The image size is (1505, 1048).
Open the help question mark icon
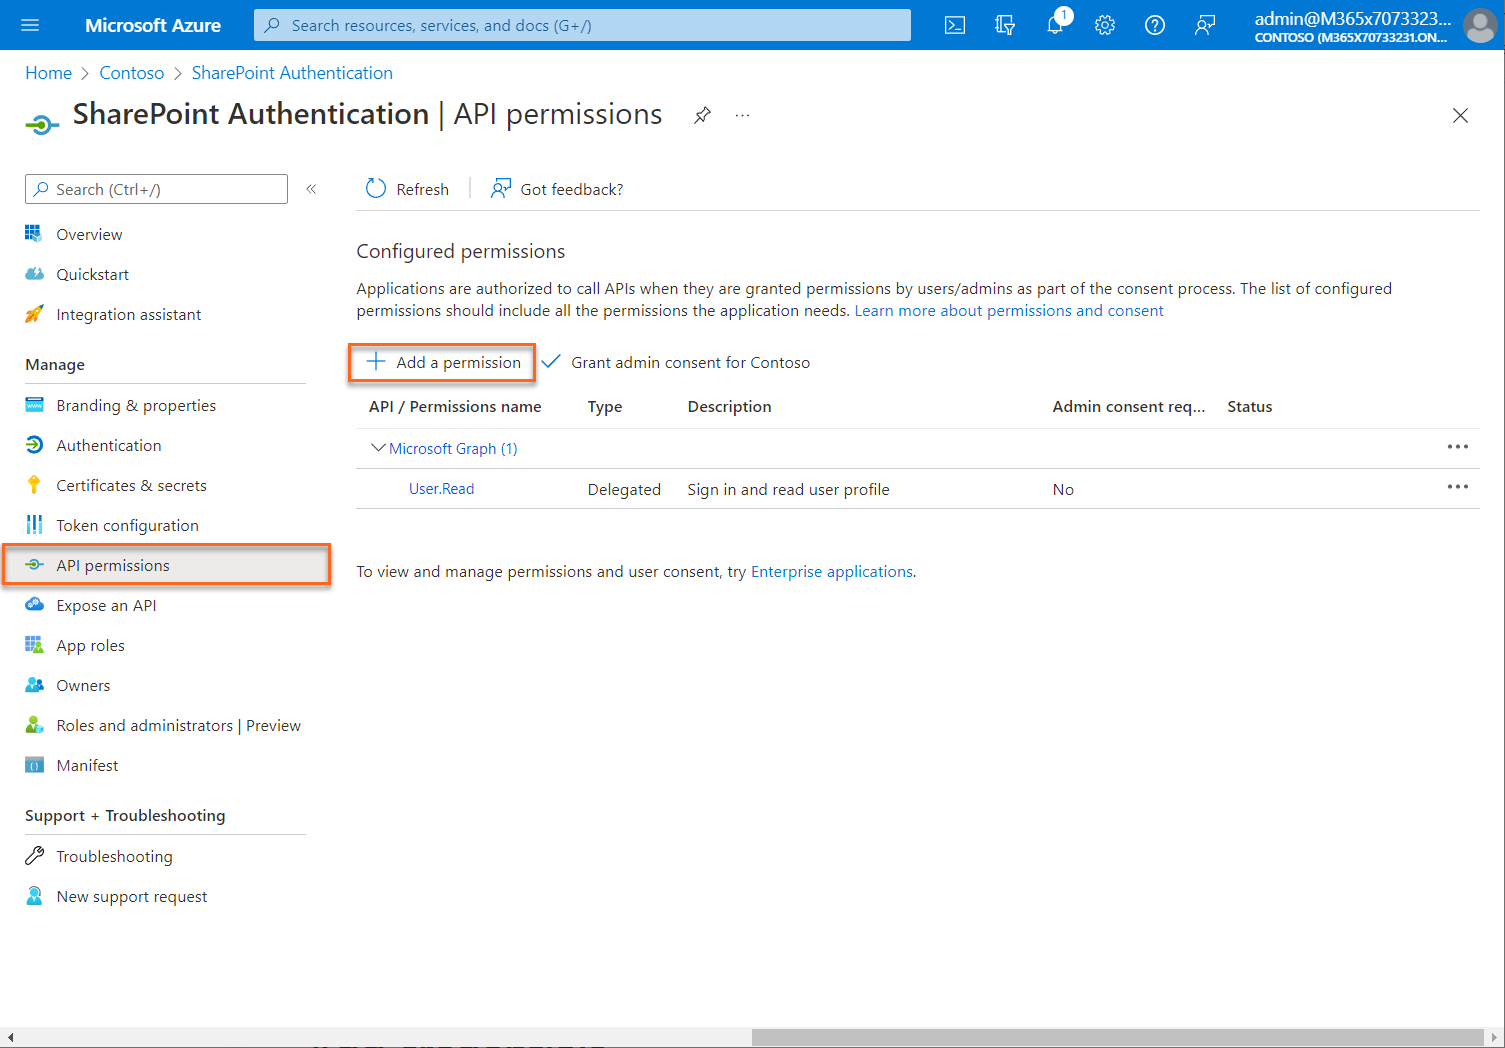1154,25
